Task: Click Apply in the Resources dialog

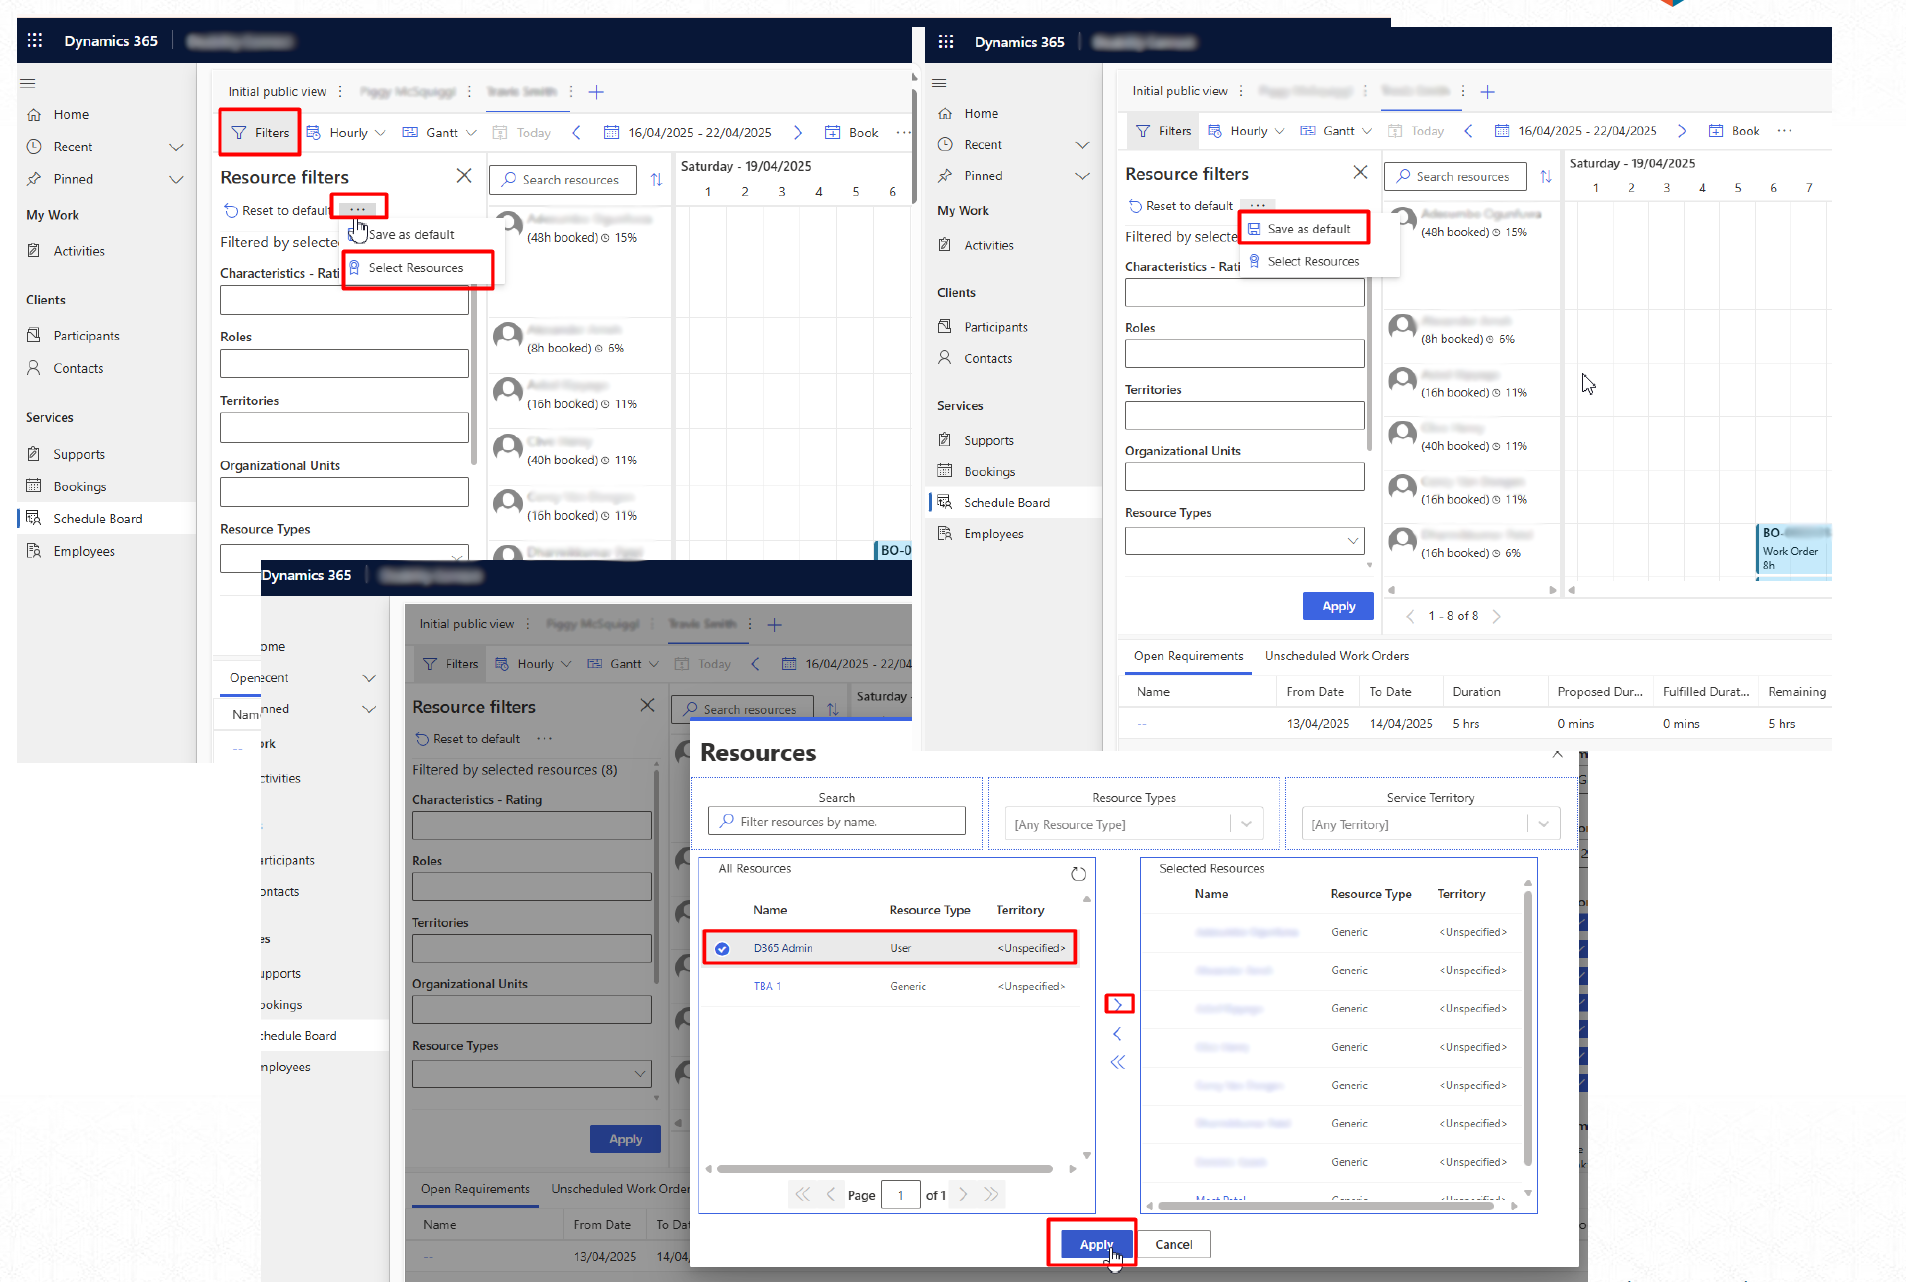Action: (x=1094, y=1244)
